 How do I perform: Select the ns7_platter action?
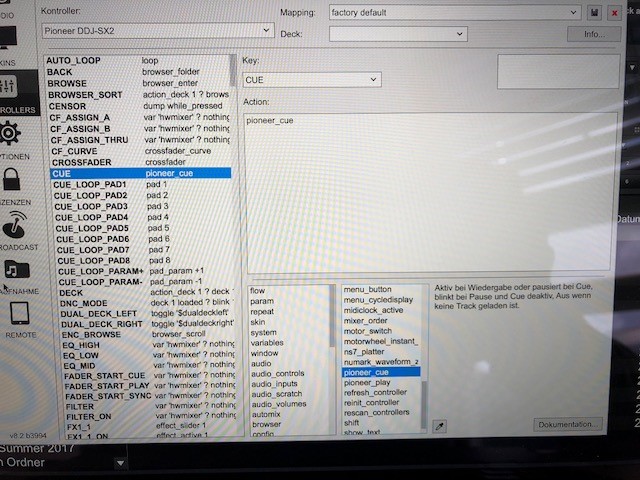(x=364, y=351)
